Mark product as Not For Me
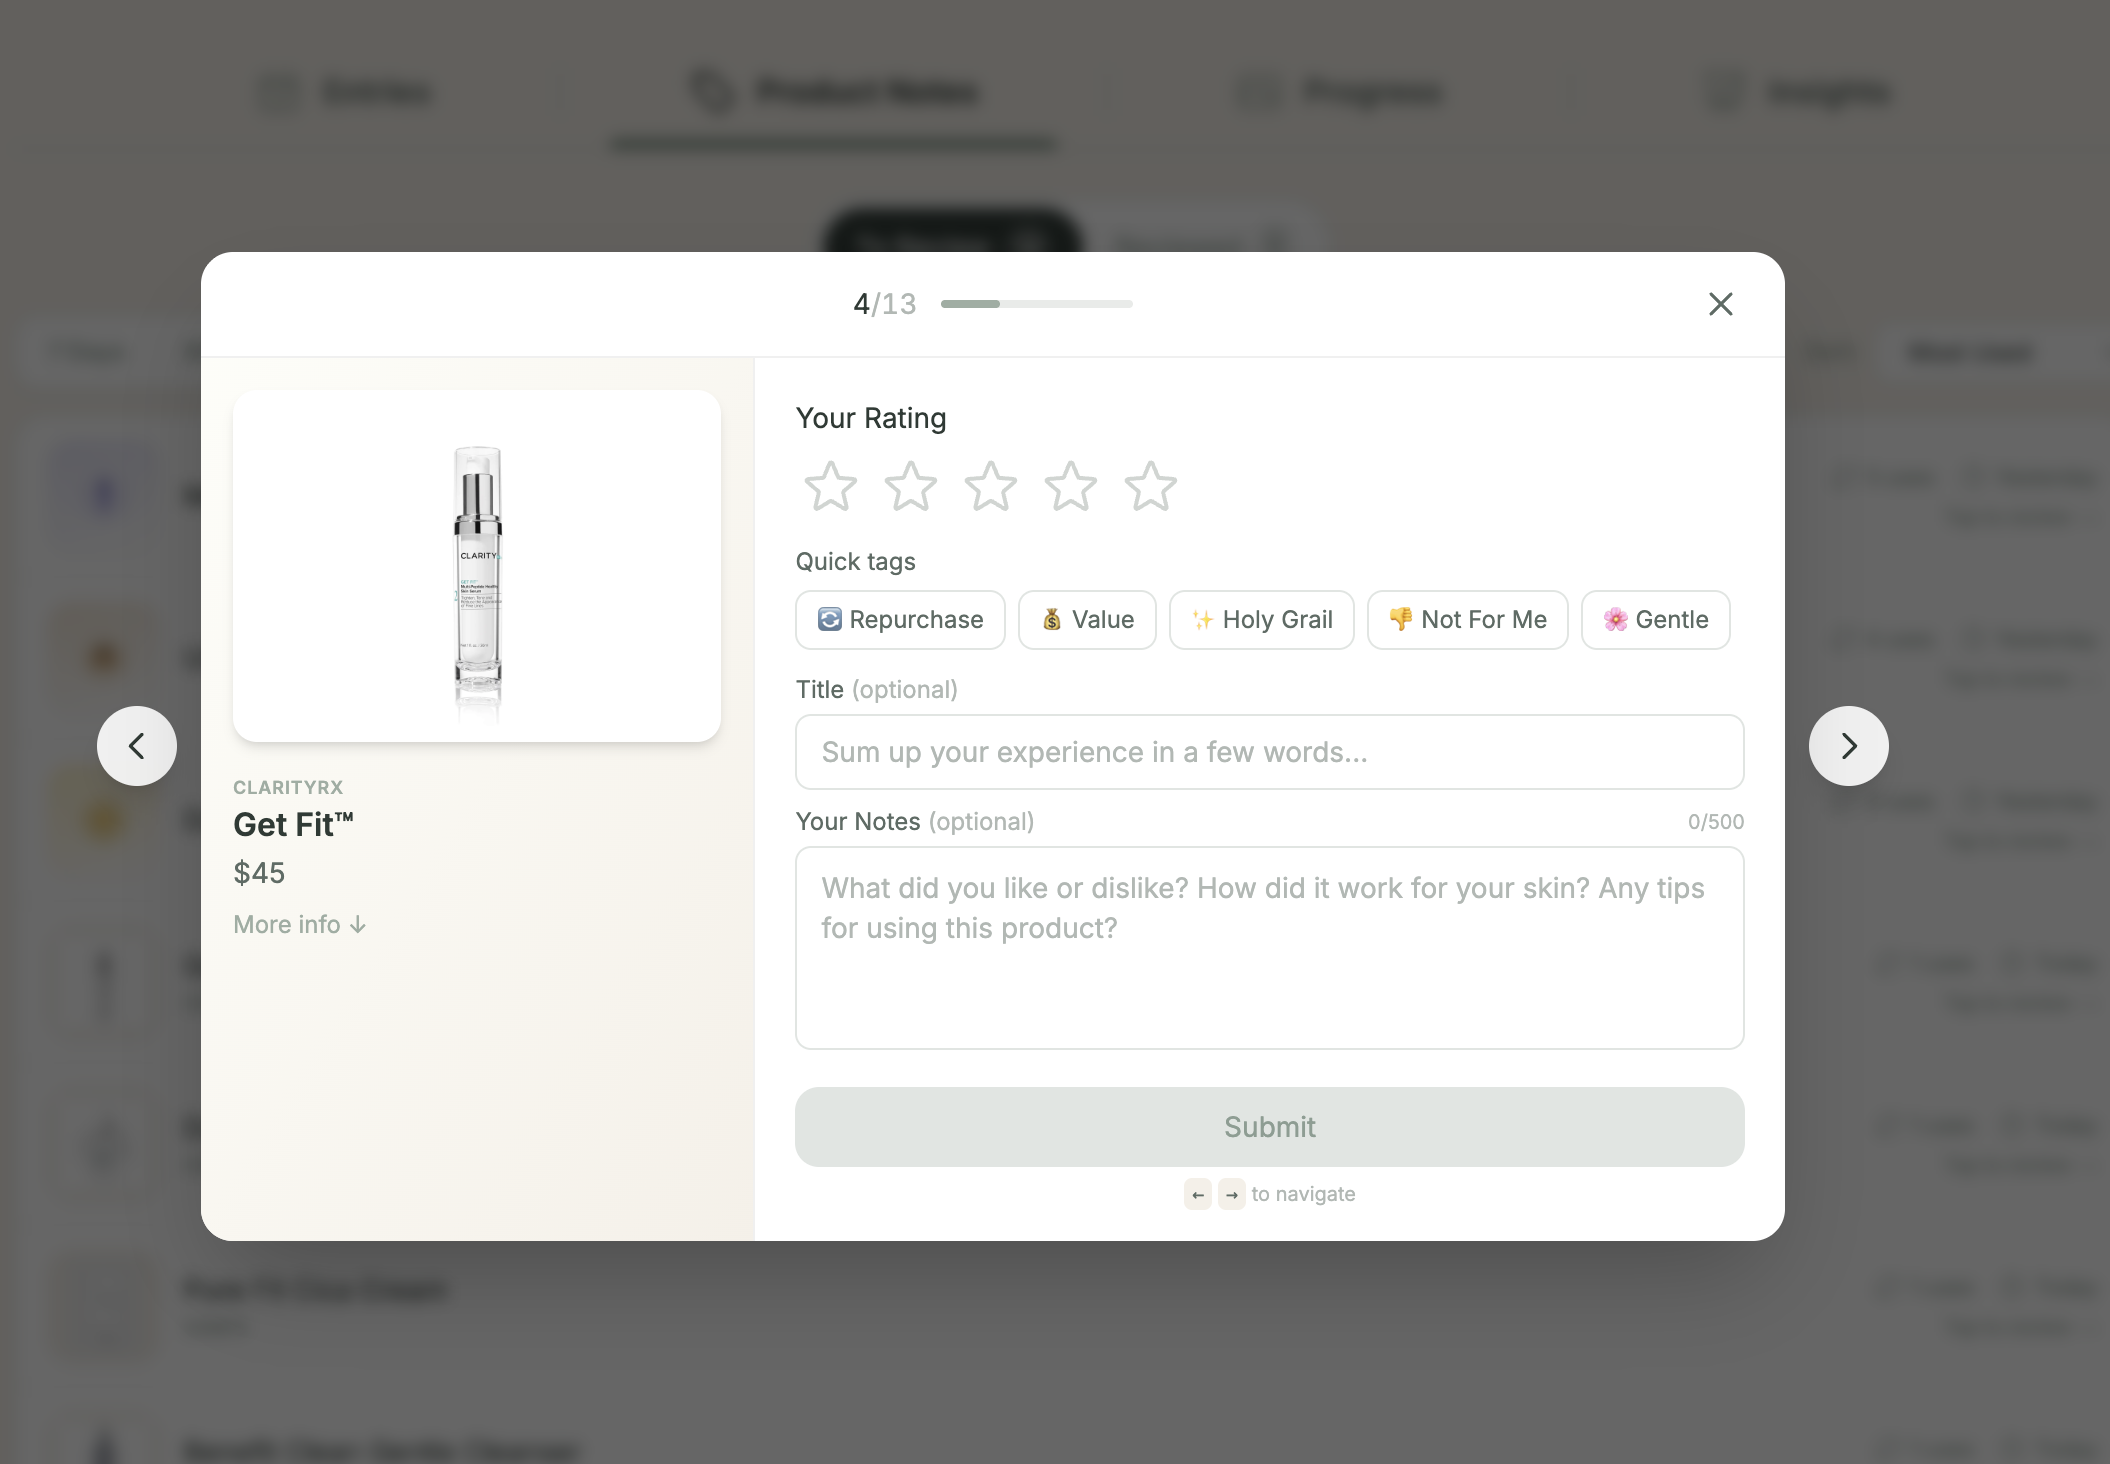The height and width of the screenshot is (1464, 2110). [1467, 619]
